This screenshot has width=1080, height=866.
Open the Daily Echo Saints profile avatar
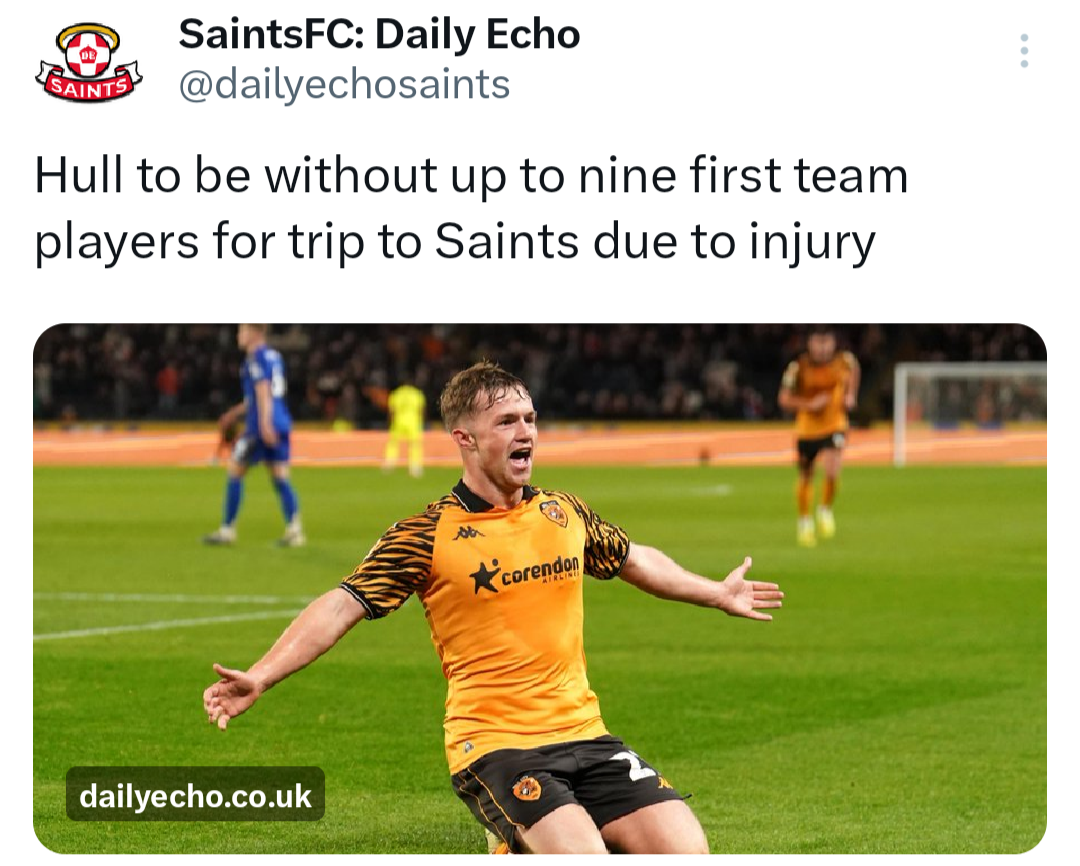coord(88,61)
